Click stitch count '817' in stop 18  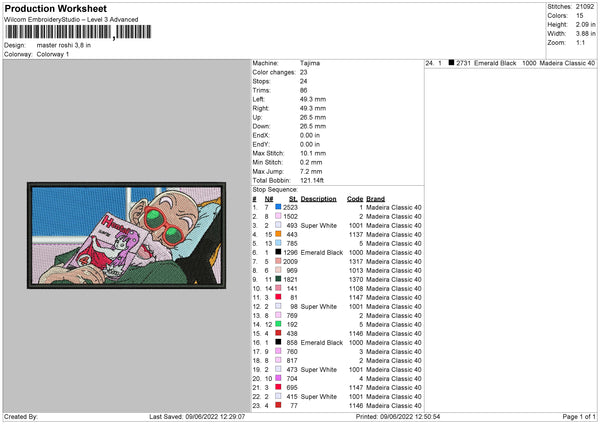292,360
